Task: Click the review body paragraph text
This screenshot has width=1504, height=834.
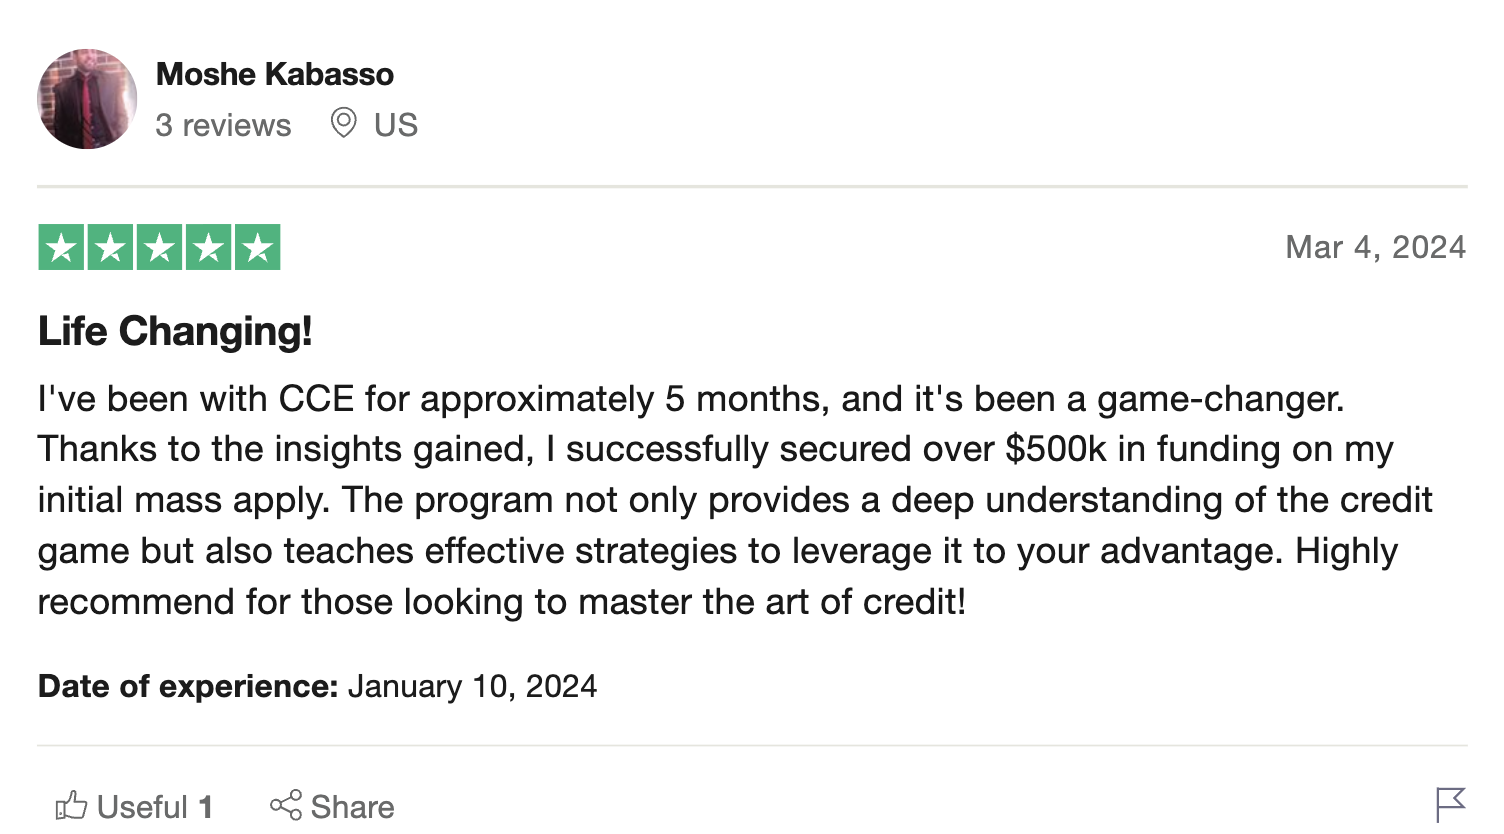Action: 700,500
